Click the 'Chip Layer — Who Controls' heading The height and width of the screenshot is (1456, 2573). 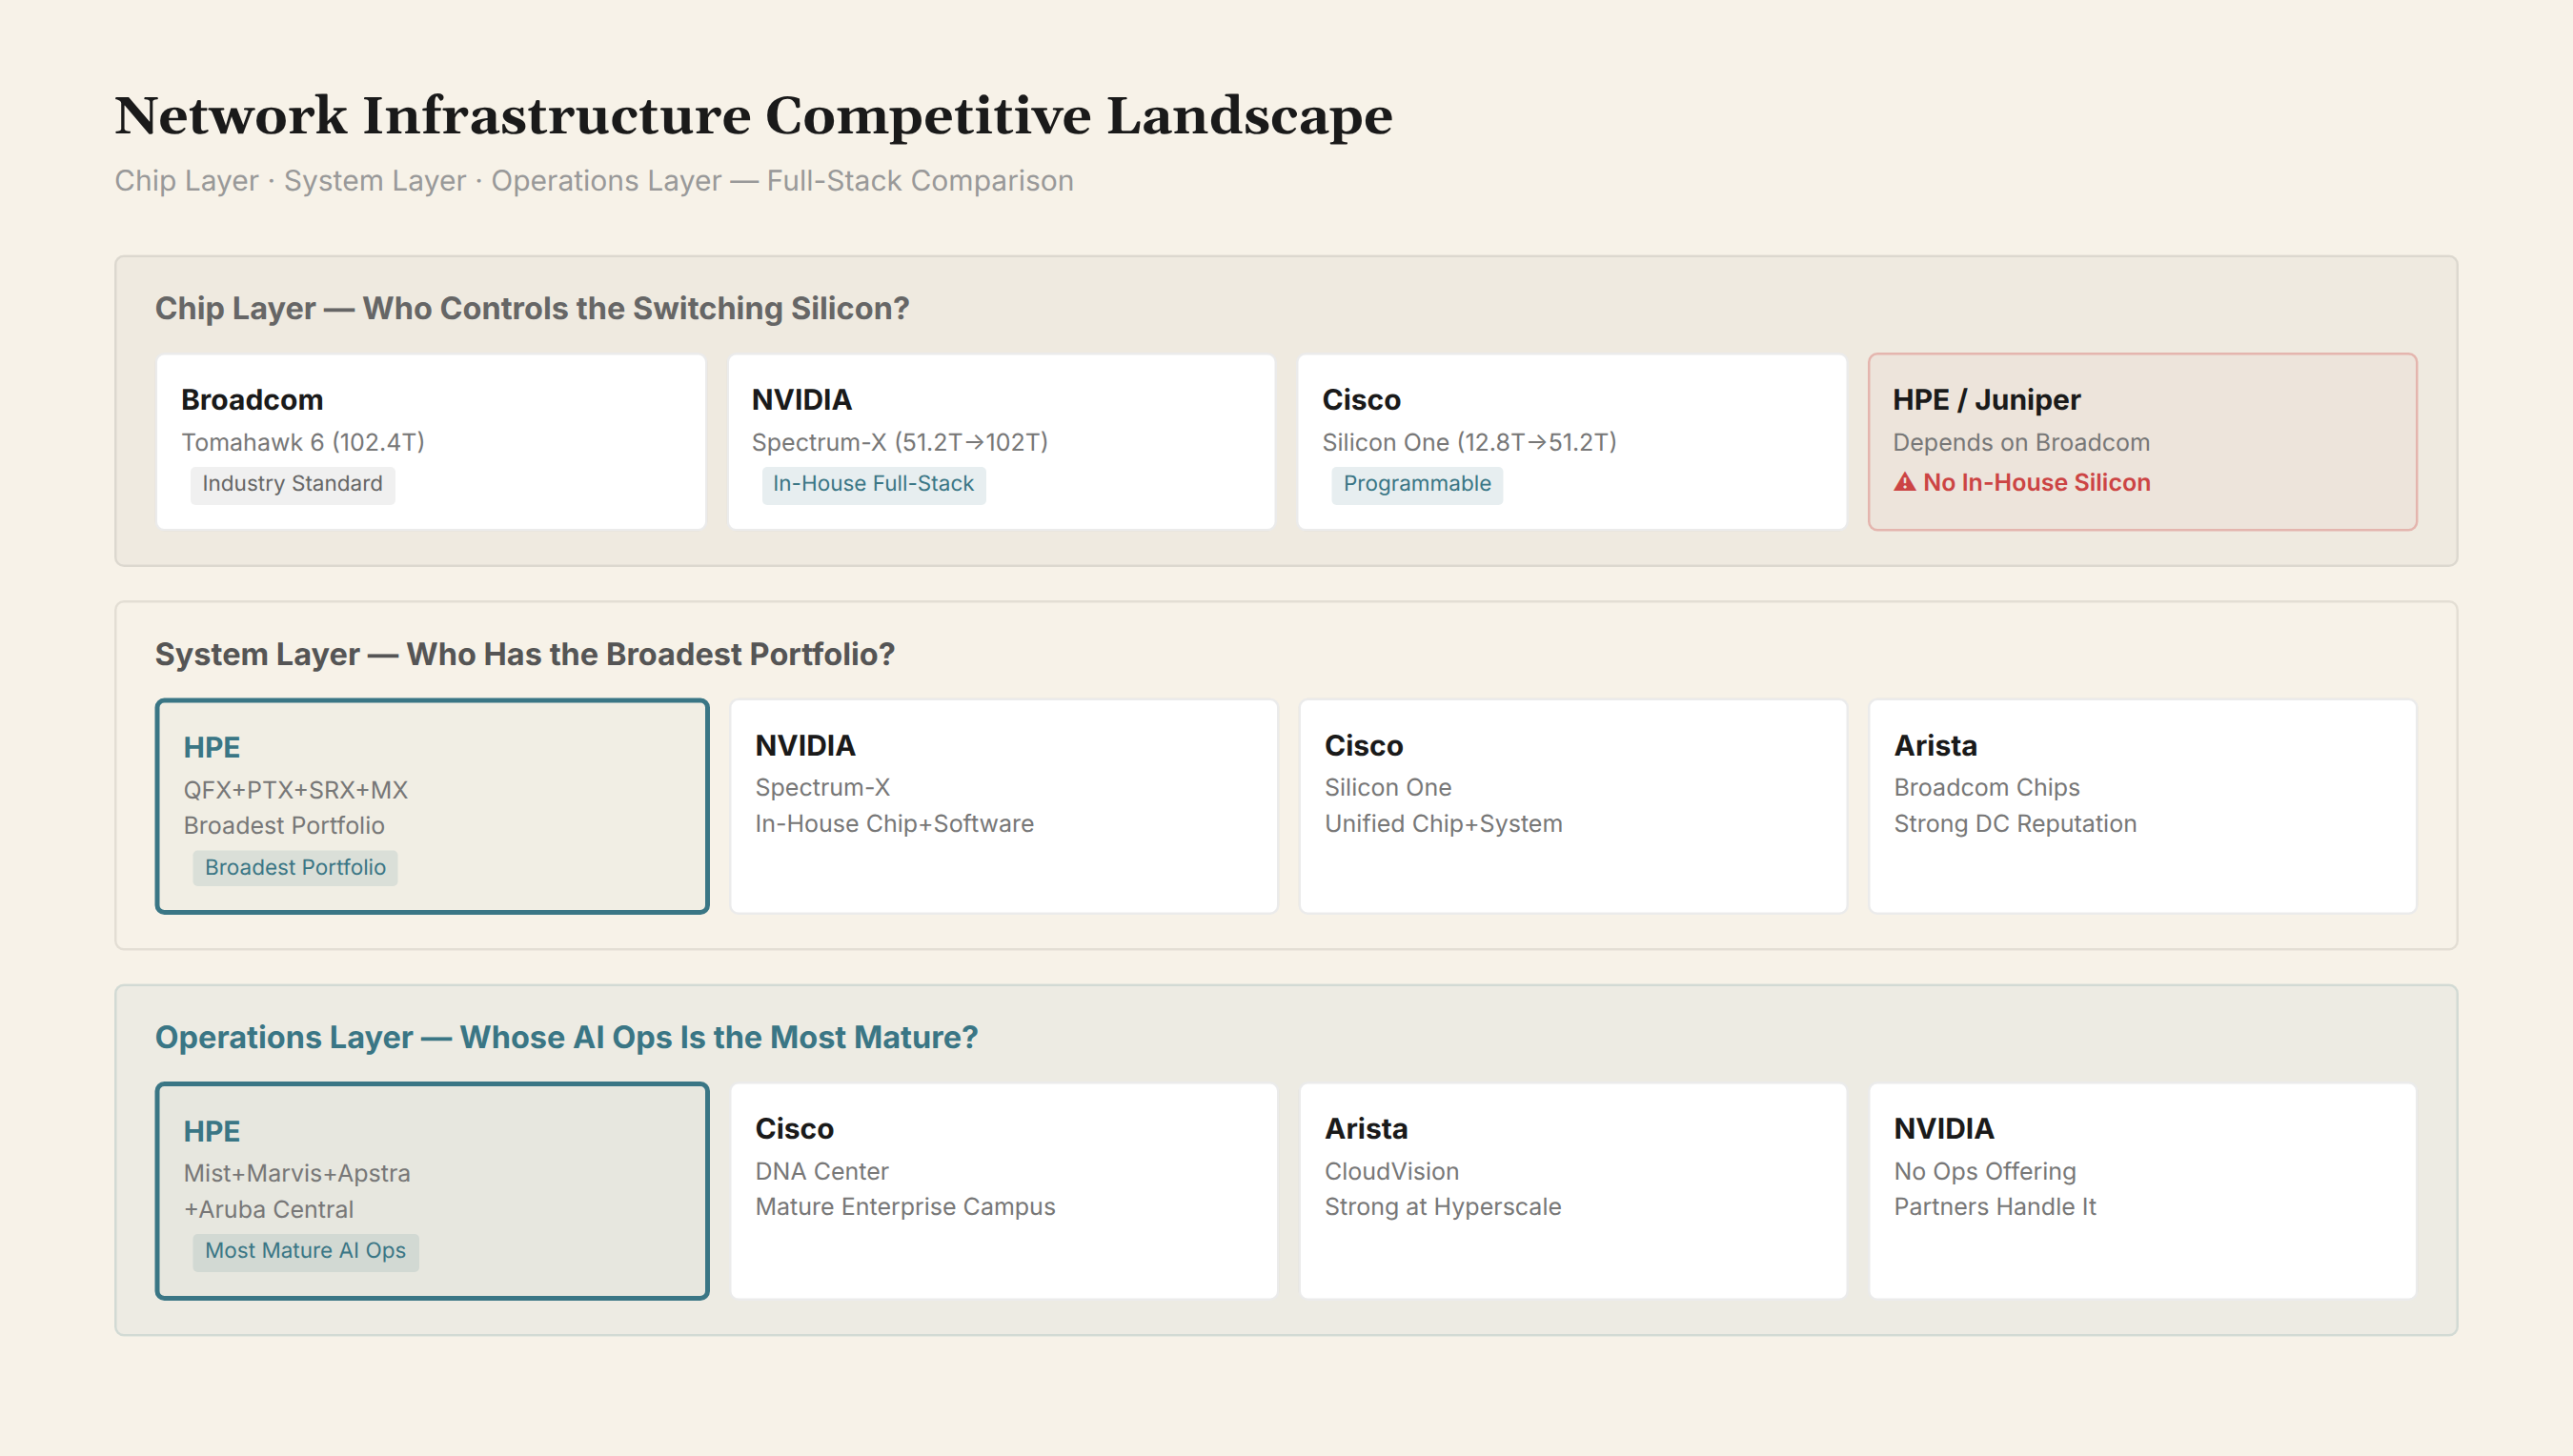tap(532, 308)
